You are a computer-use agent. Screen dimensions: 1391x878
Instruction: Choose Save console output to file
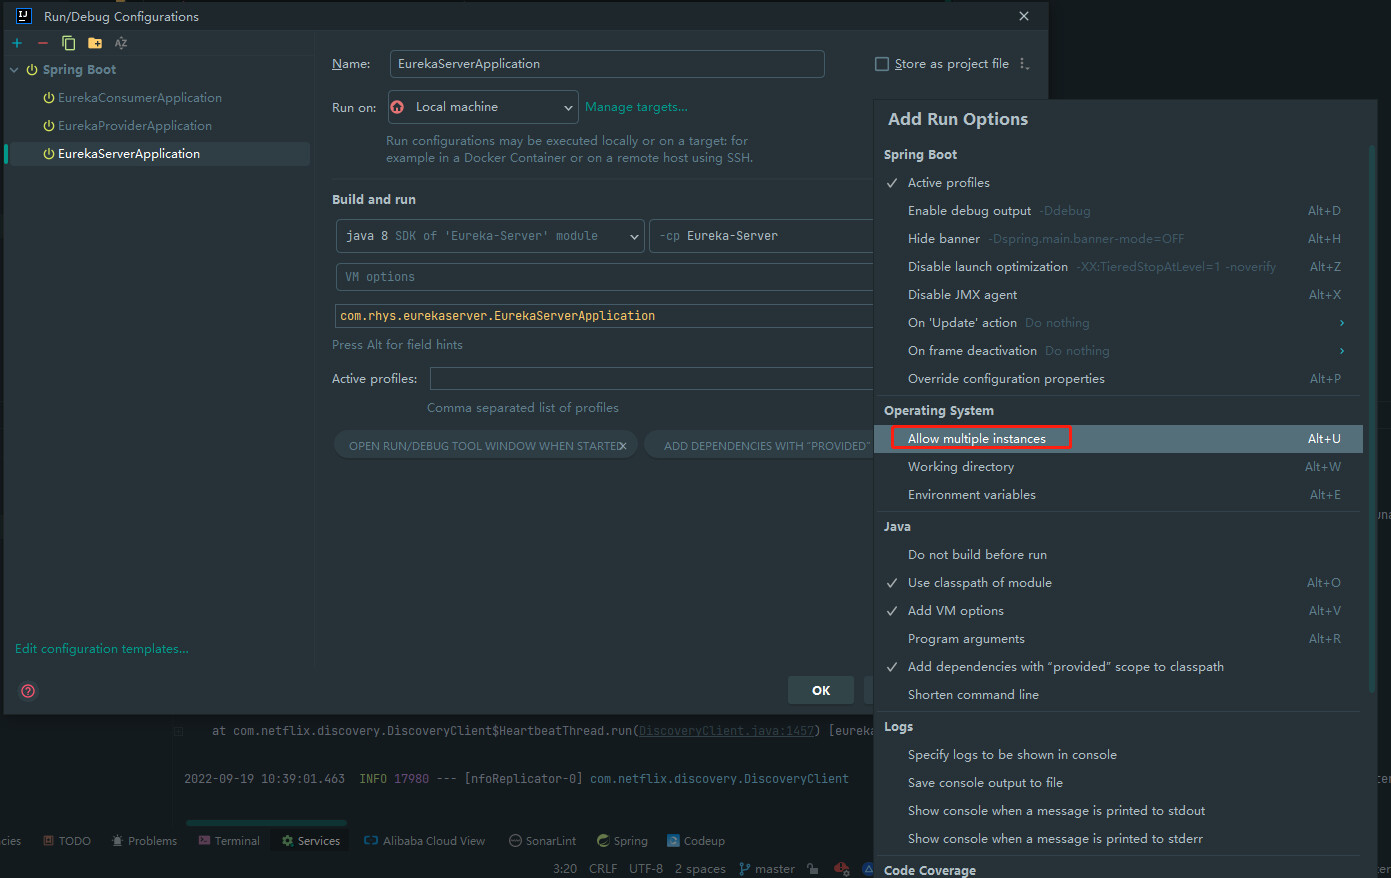pyautogui.click(x=1118, y=783)
